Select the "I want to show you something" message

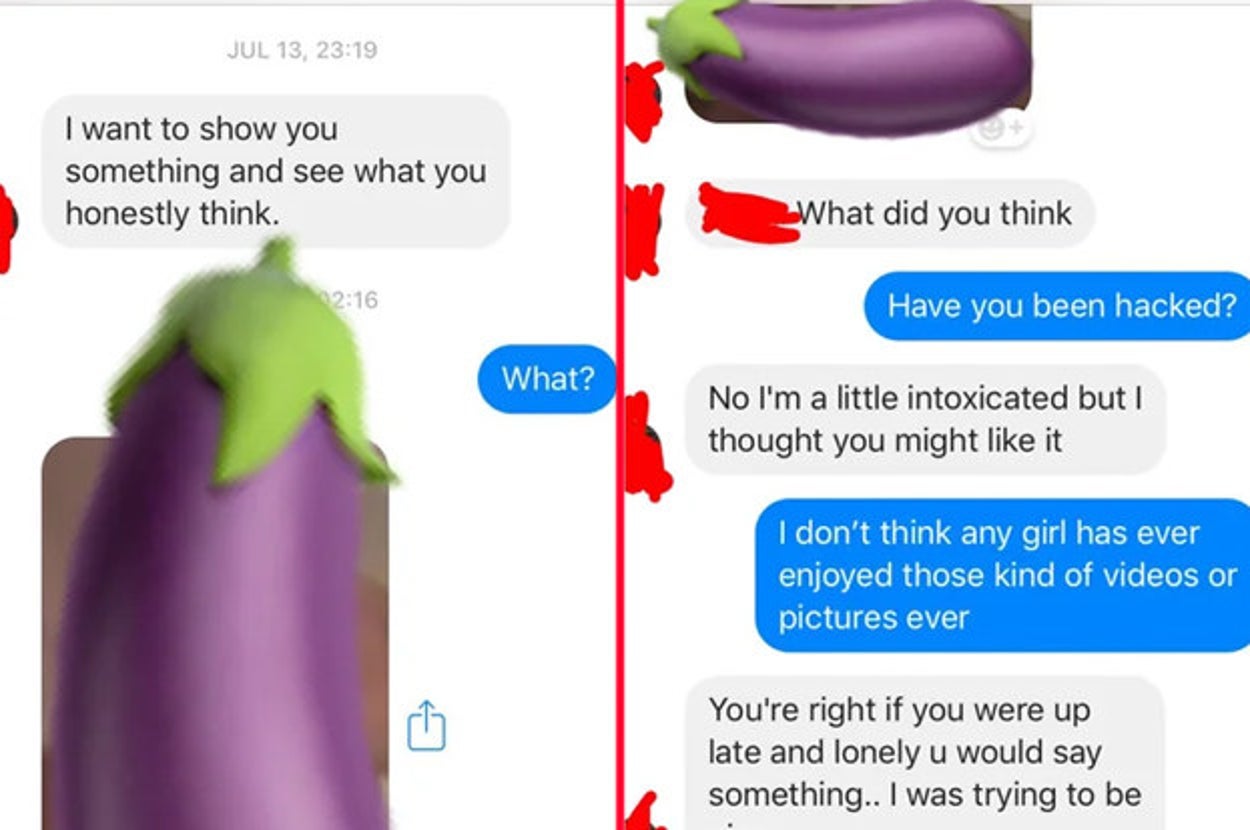pyautogui.click(x=276, y=171)
